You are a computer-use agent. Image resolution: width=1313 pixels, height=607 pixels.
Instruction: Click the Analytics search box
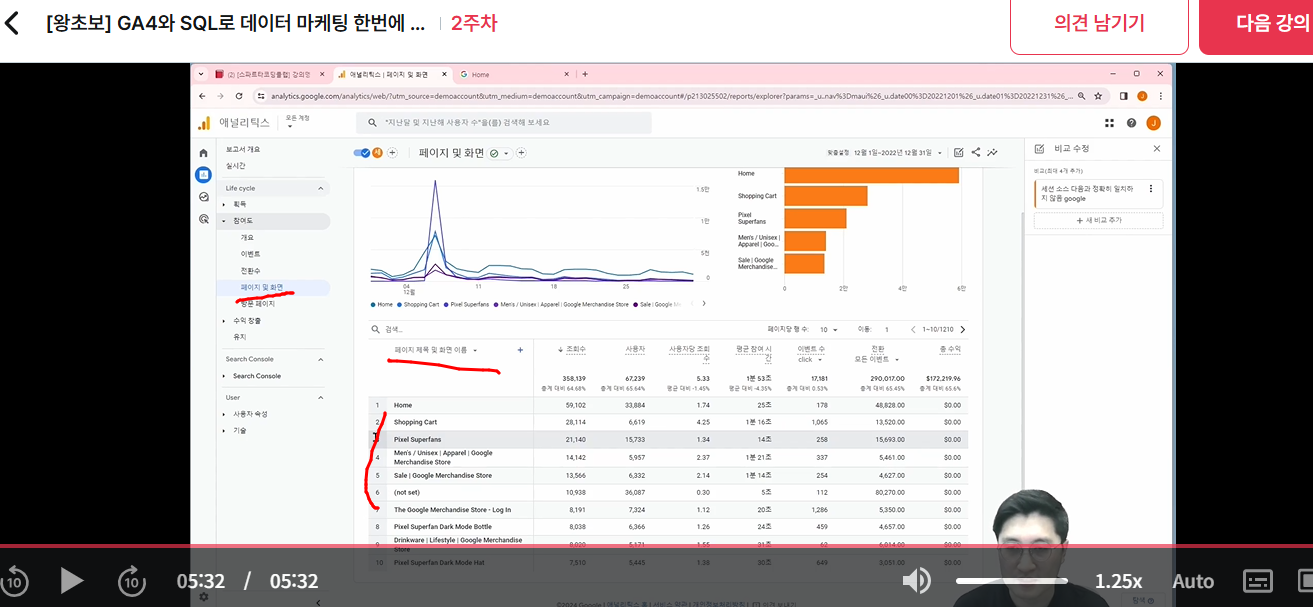coord(504,122)
